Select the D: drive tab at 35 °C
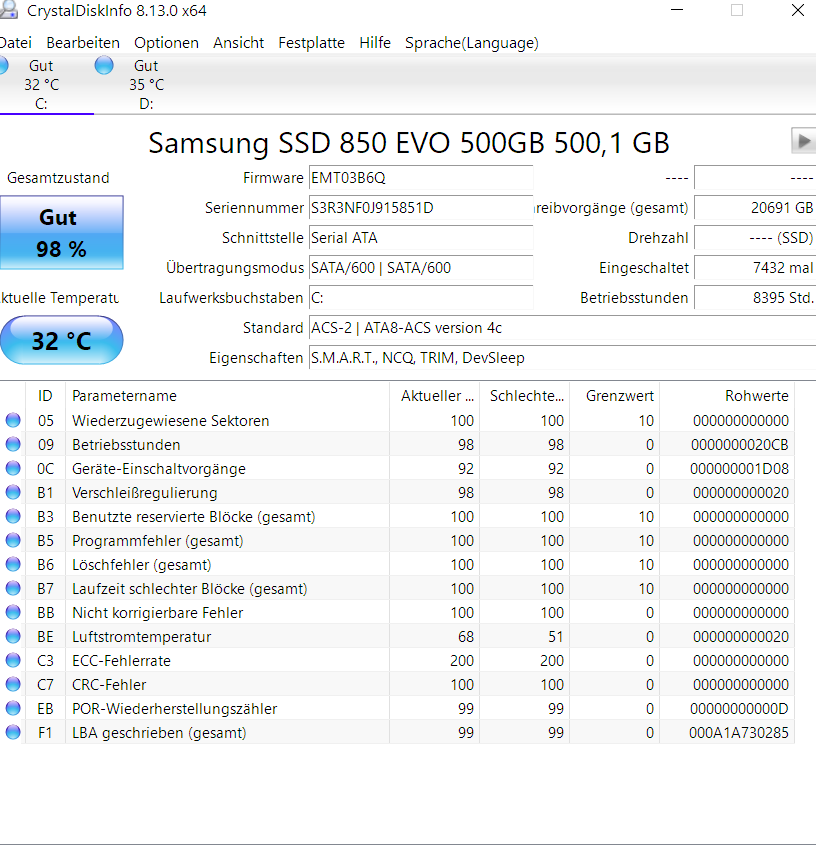The height and width of the screenshot is (855, 816). [146, 84]
